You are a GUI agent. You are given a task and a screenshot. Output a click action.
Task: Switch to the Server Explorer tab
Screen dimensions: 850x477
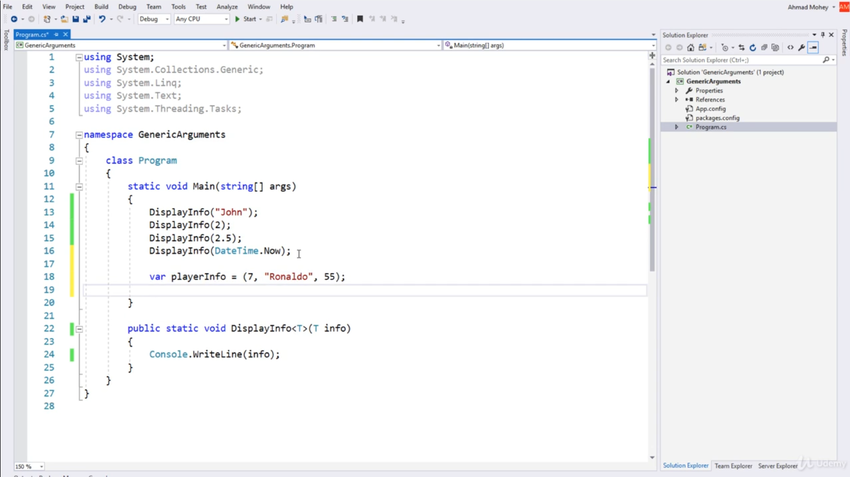point(777,466)
